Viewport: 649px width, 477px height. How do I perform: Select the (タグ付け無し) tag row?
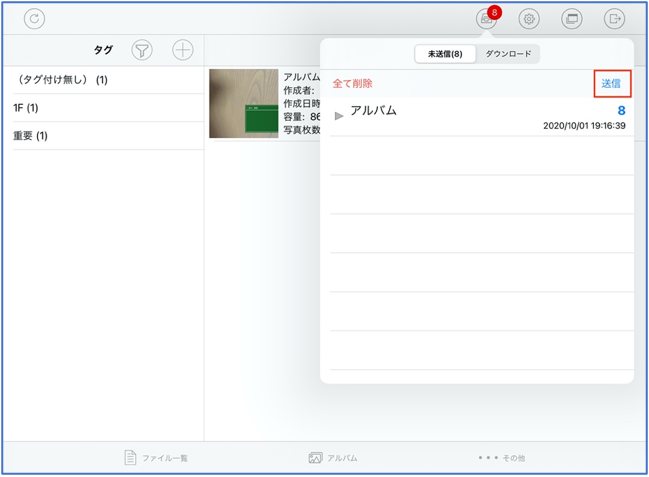102,80
